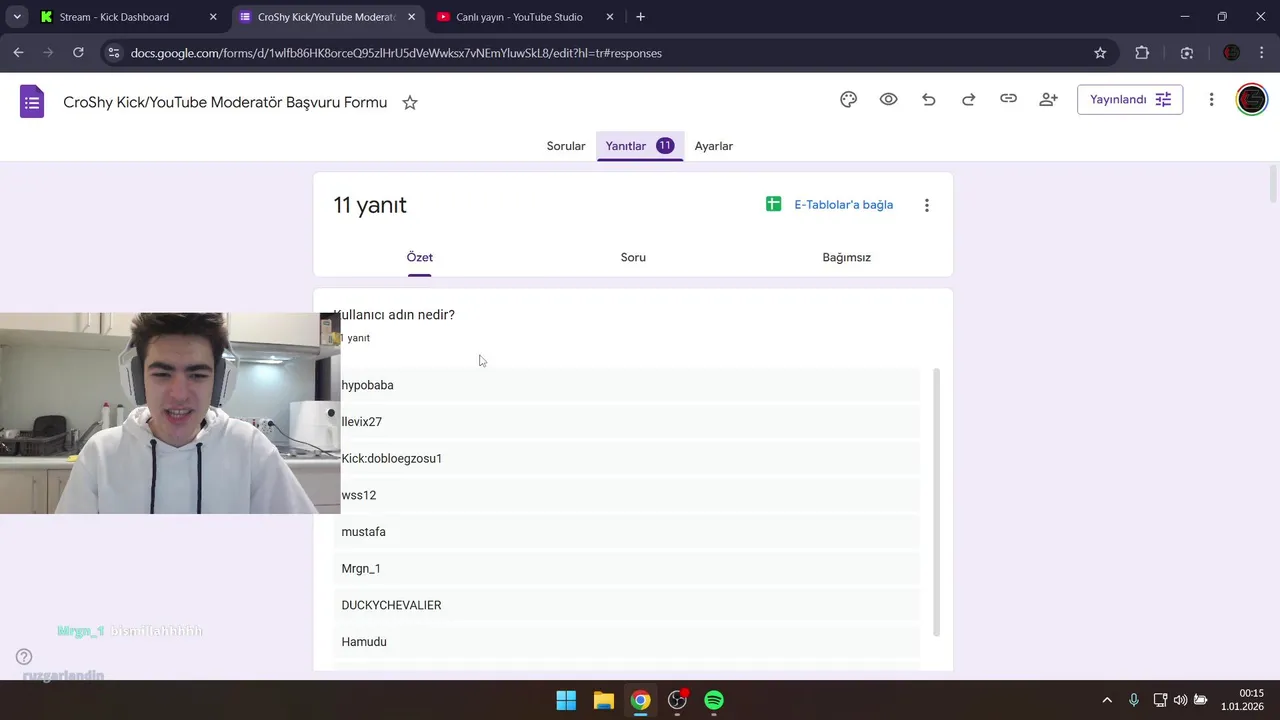Screen dimensions: 1280x720
Task: Go to Google Forms home icon
Action: click(32, 101)
